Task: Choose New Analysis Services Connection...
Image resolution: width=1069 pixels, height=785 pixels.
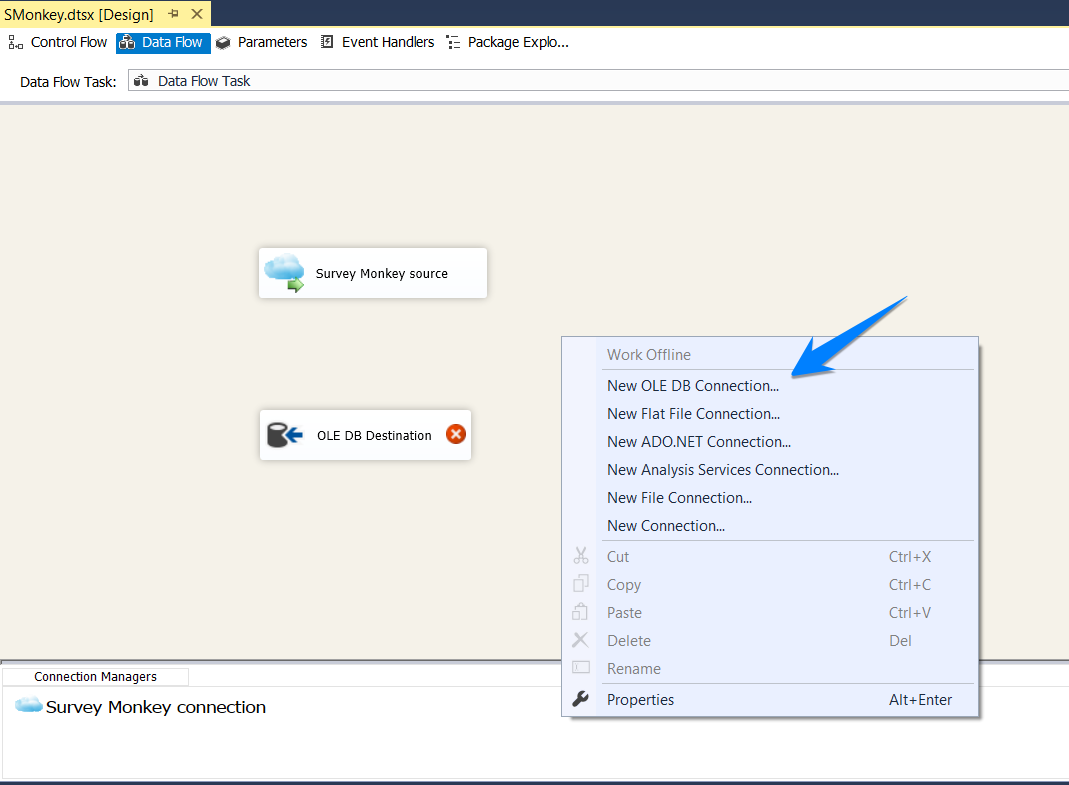Action: pos(787,469)
